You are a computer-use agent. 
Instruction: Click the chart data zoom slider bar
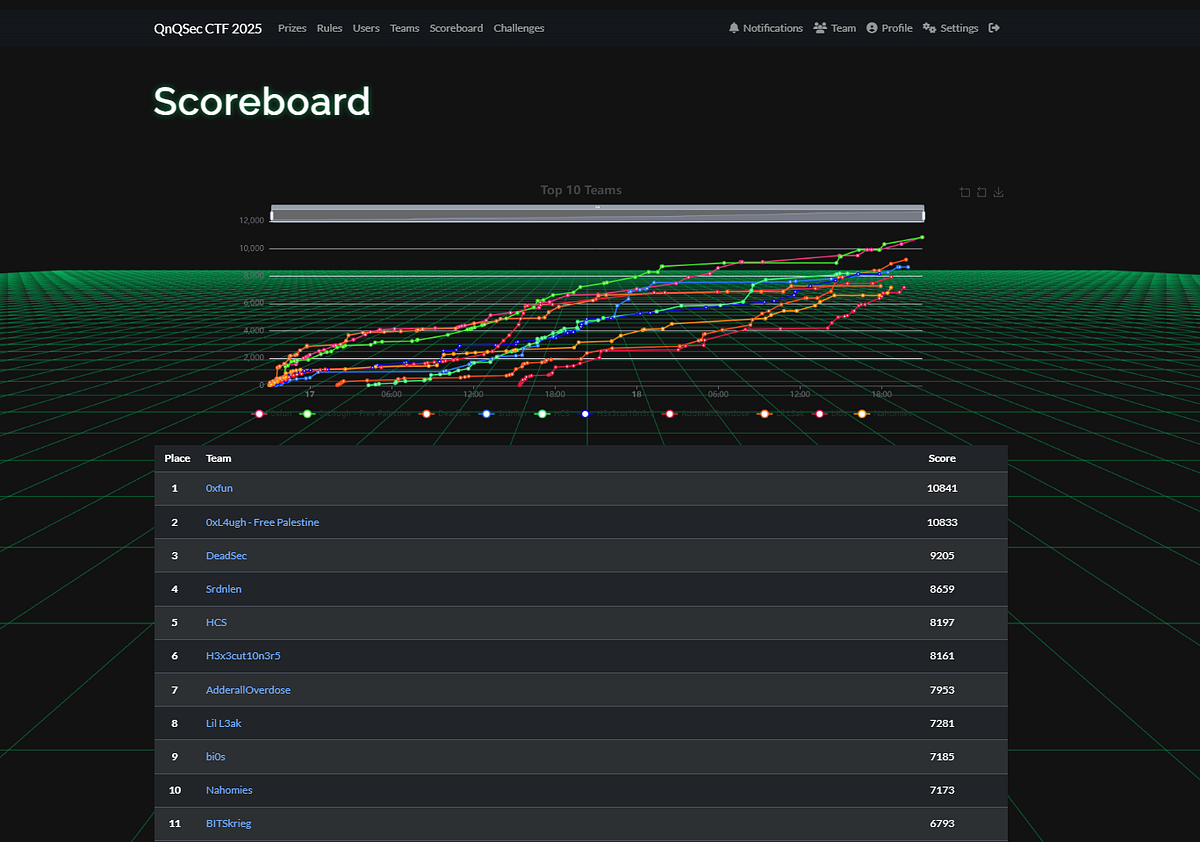597,214
